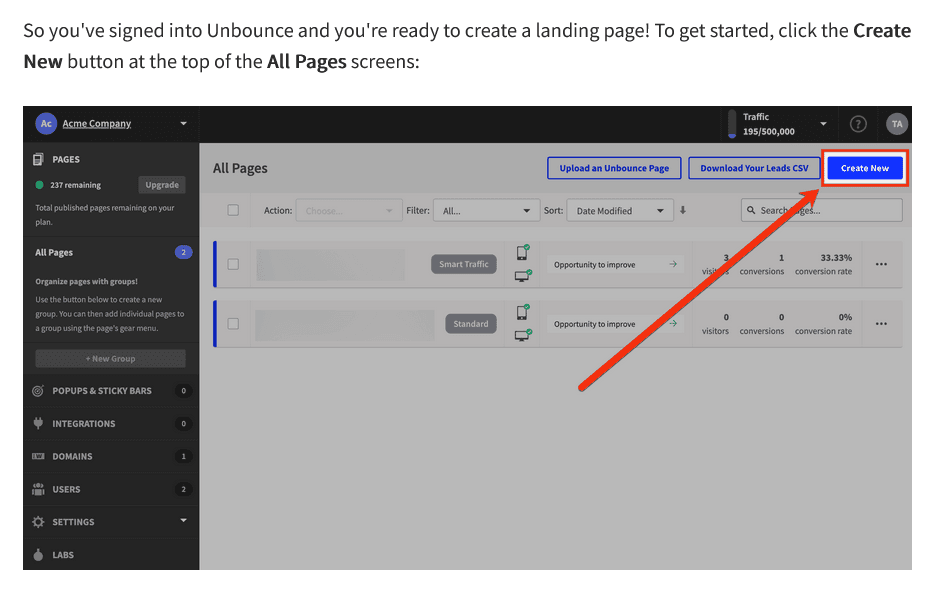Click Download Your Leads CSV
This screenshot has height=594, width=936.
click(754, 168)
